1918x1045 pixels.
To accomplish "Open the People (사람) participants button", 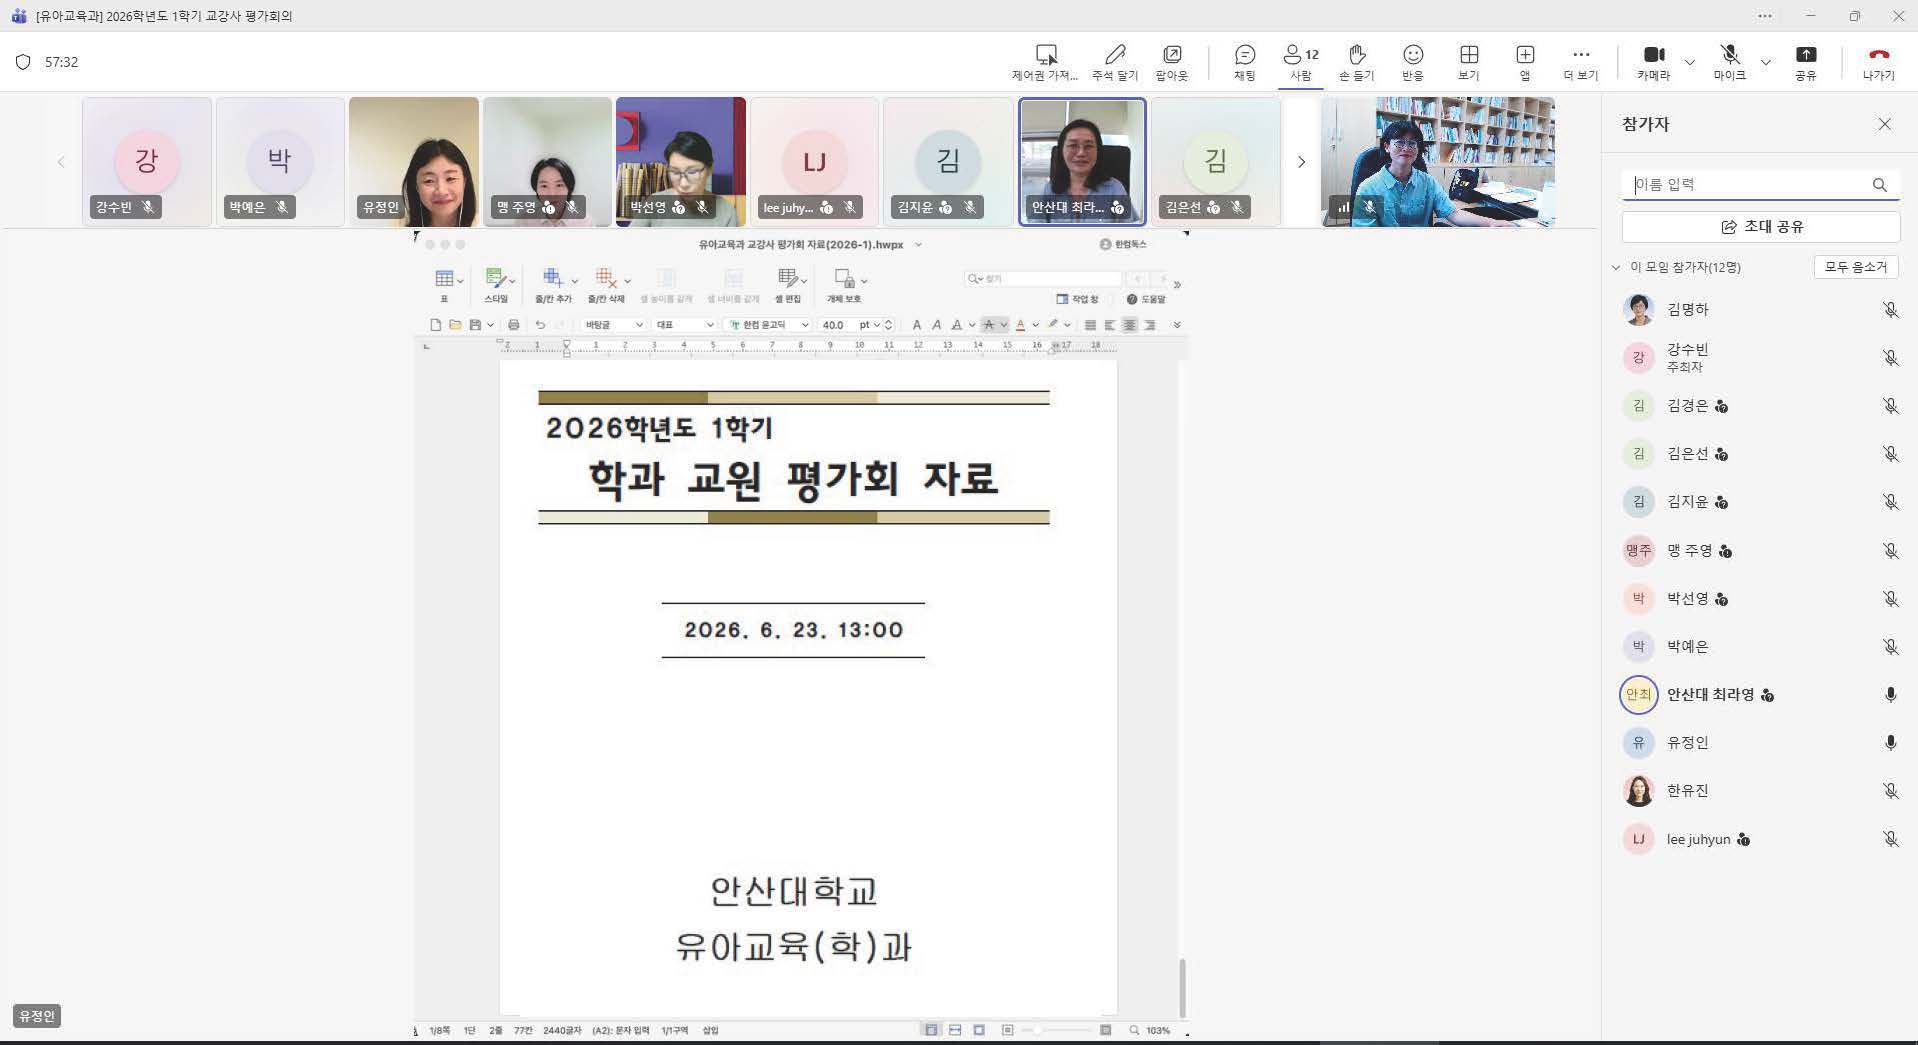I will point(1300,62).
